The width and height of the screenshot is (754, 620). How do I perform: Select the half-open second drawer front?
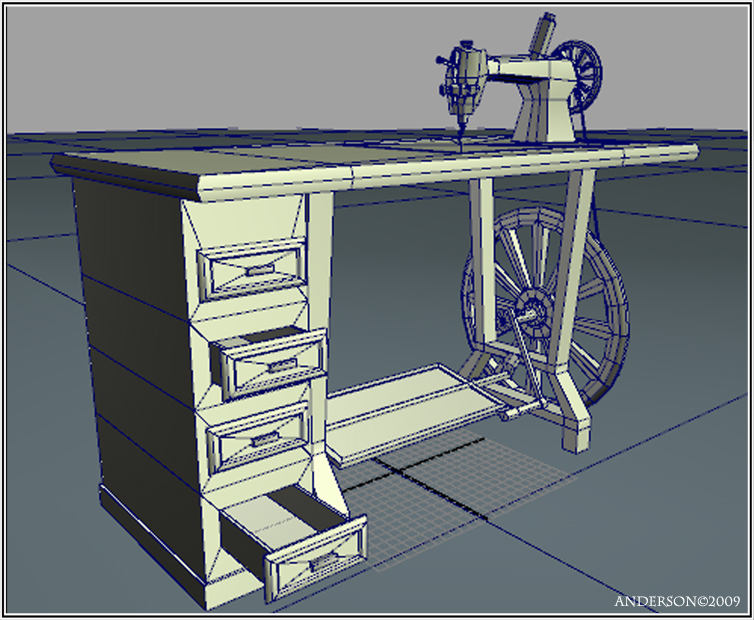[275, 364]
